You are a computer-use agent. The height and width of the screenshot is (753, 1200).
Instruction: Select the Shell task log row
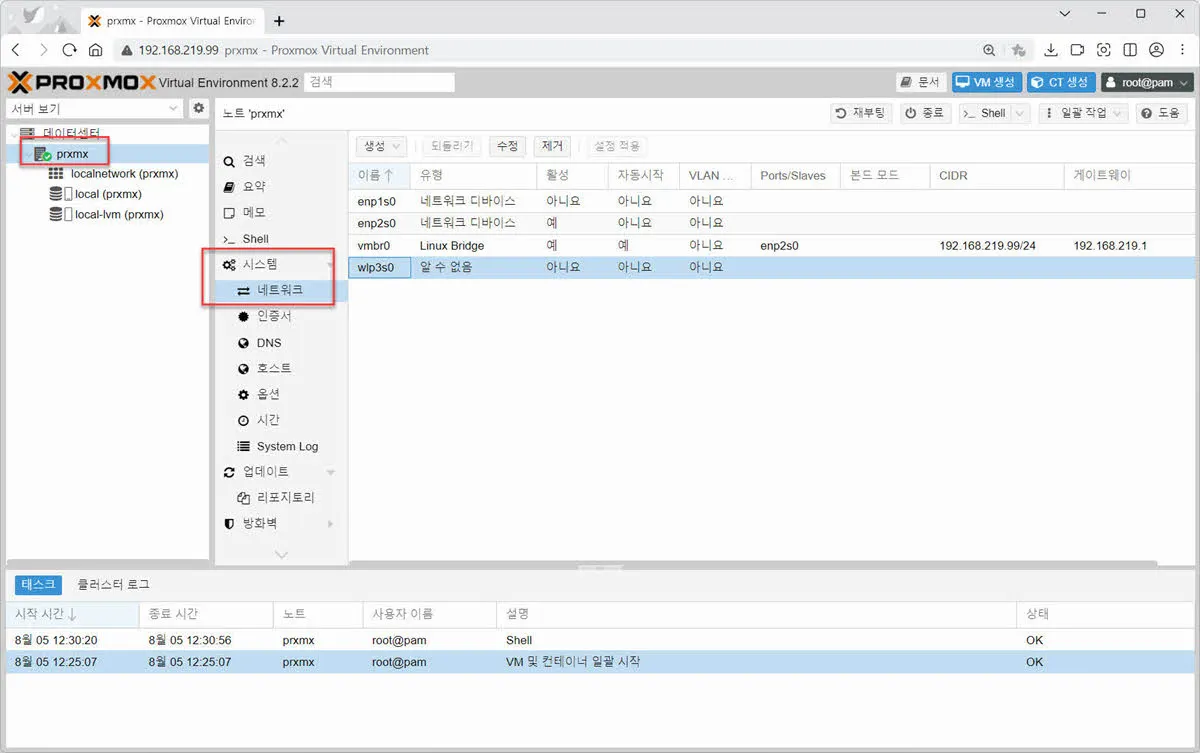coord(600,640)
